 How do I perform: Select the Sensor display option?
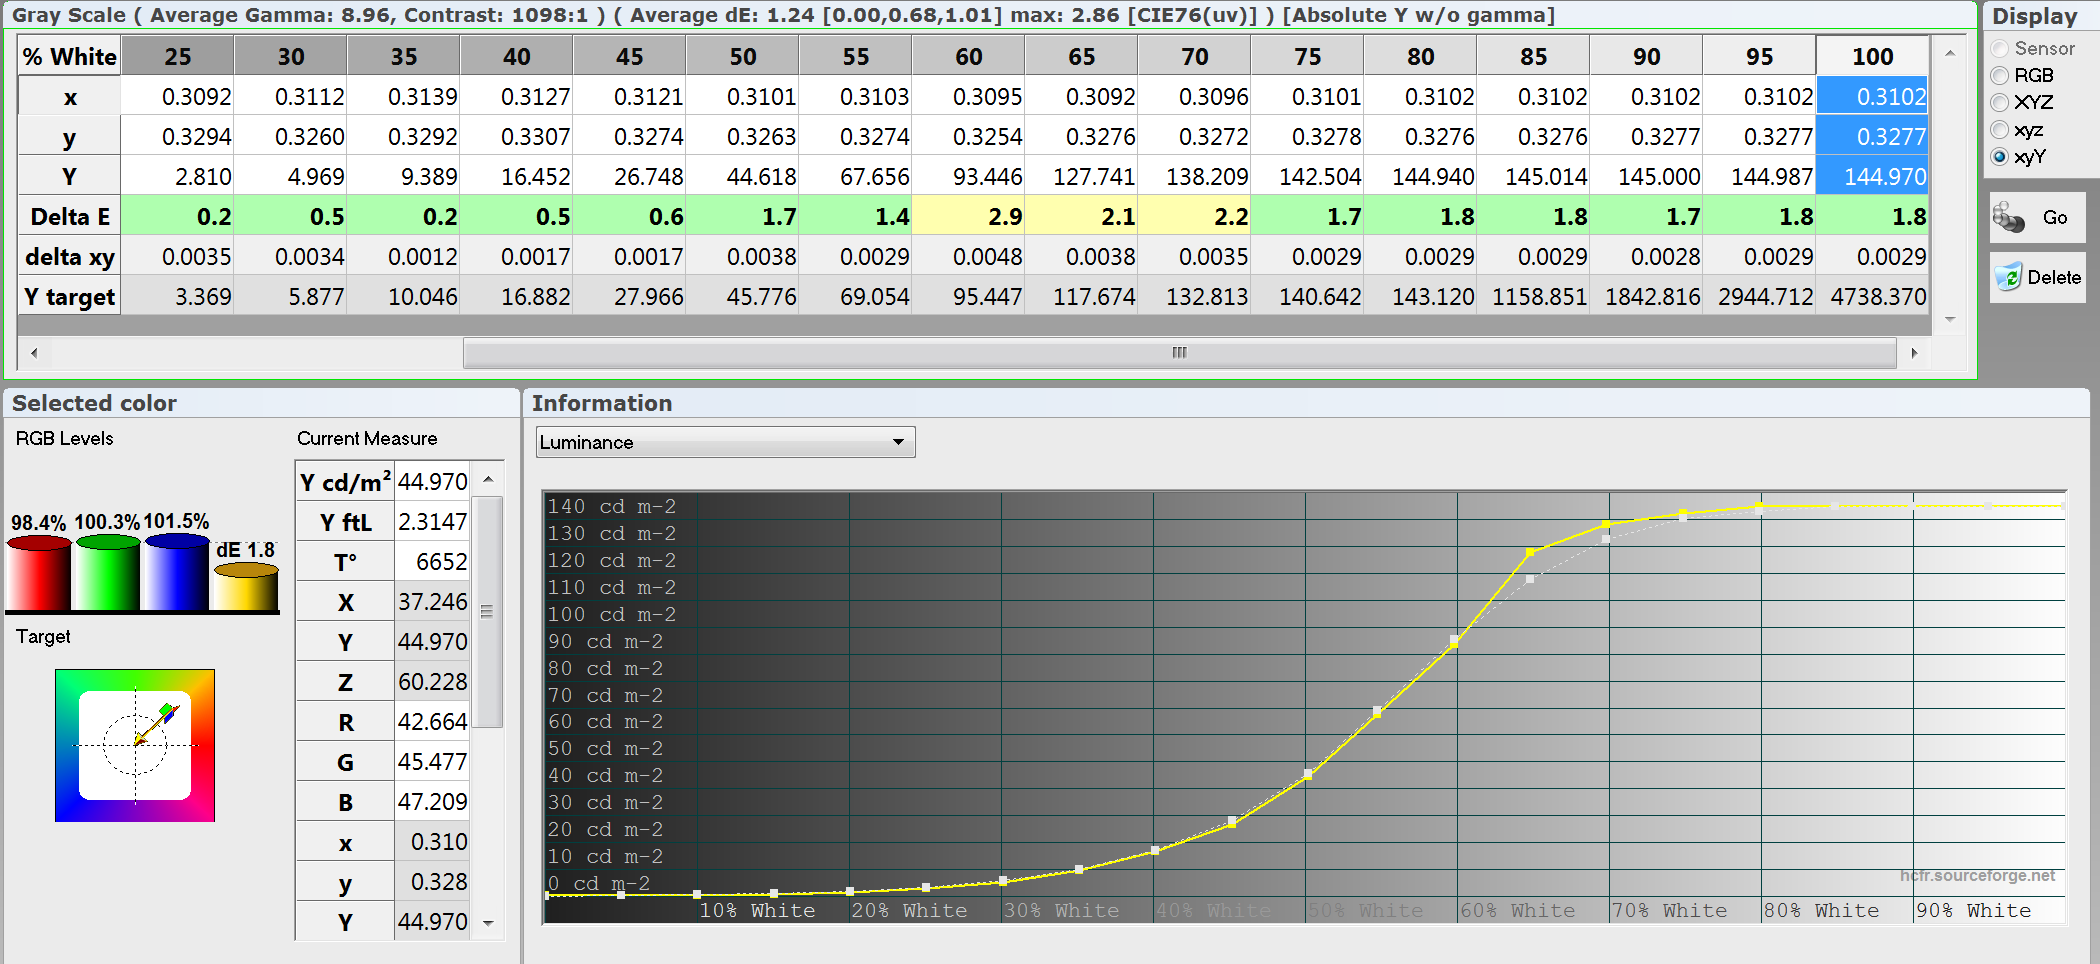2000,48
